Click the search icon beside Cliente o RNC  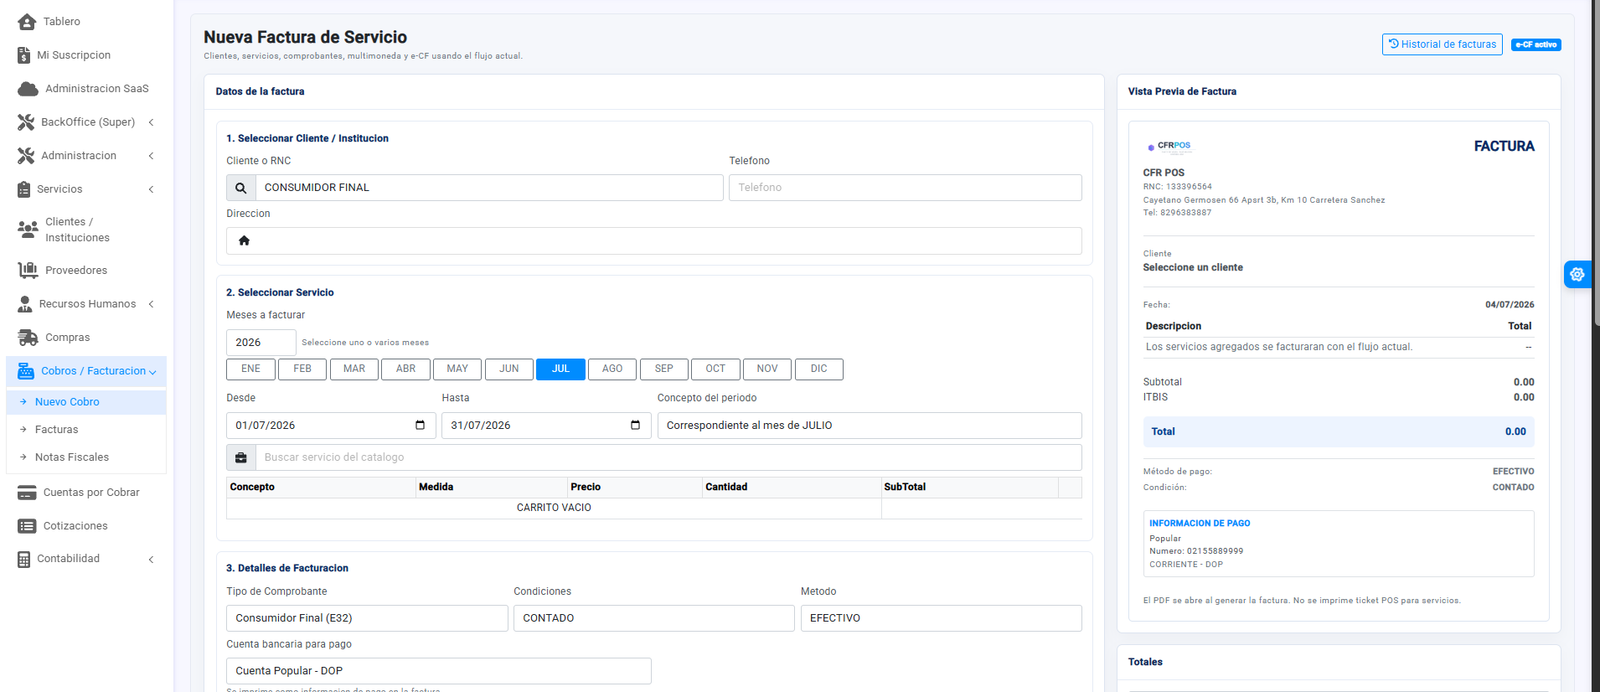pos(241,187)
